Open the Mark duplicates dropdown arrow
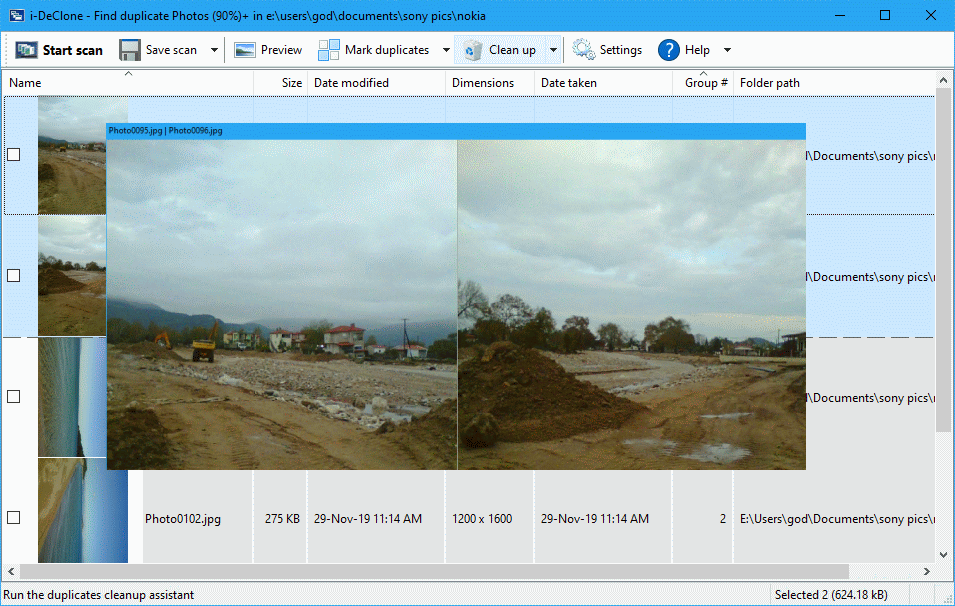Image resolution: width=955 pixels, height=606 pixels. pyautogui.click(x=446, y=50)
